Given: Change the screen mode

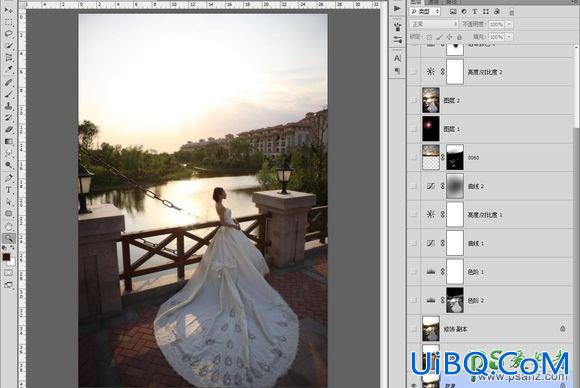Looking at the screenshot, I should point(8,285).
